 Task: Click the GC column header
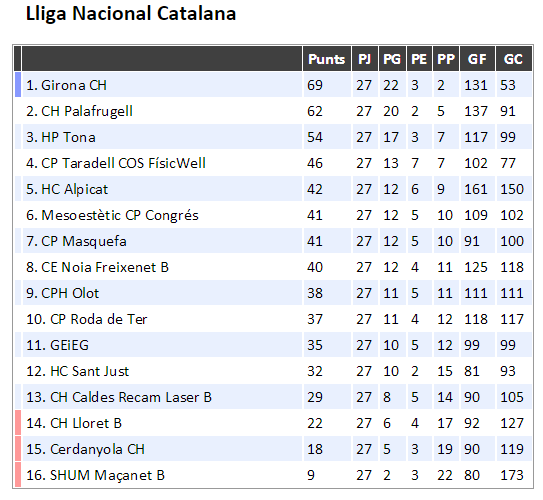514,59
